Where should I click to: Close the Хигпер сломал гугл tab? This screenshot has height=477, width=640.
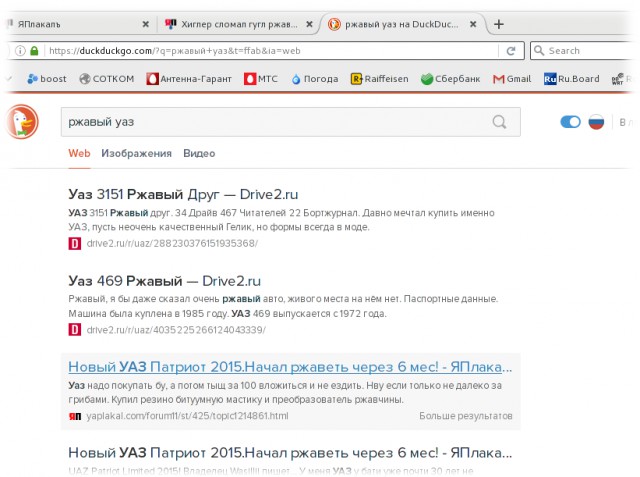(309, 24)
